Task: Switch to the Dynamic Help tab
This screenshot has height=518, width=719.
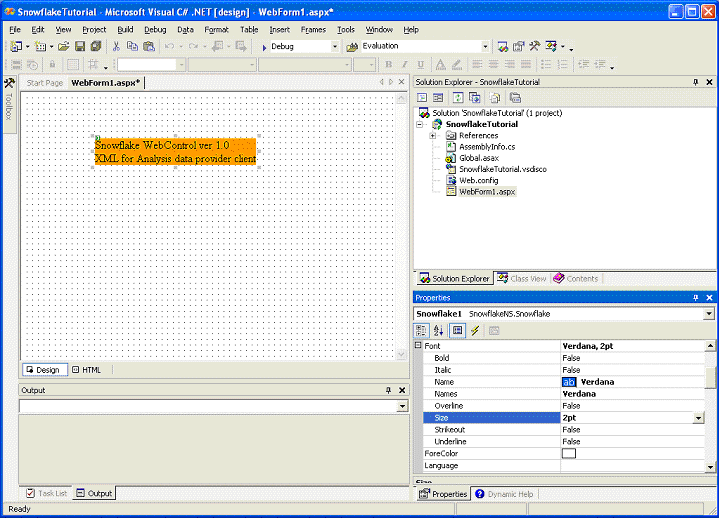Action: [x=504, y=494]
